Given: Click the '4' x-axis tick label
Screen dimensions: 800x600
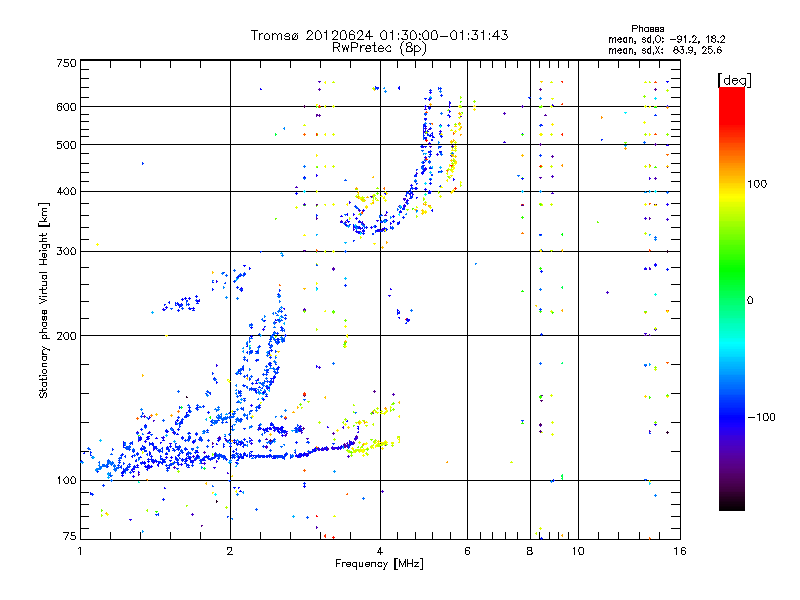Looking at the screenshot, I should point(380,551).
